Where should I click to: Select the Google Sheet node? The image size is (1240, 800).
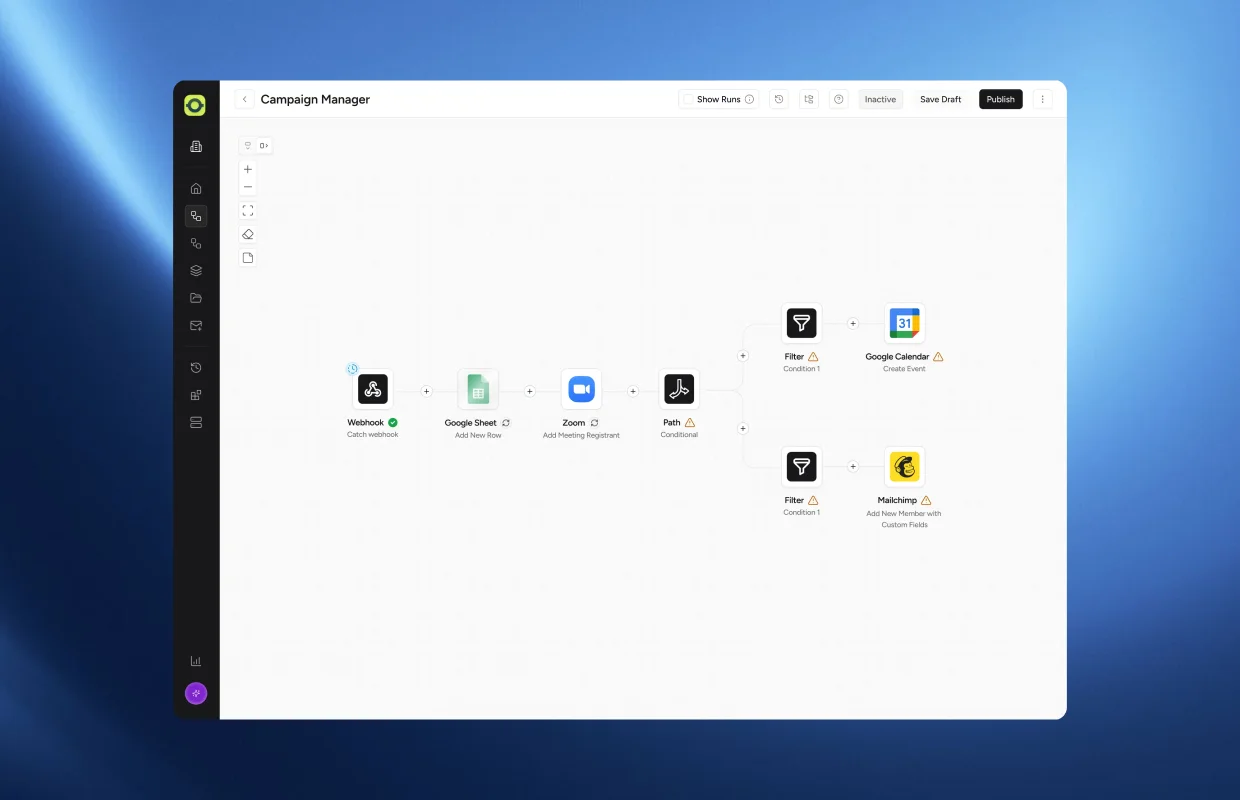click(478, 389)
